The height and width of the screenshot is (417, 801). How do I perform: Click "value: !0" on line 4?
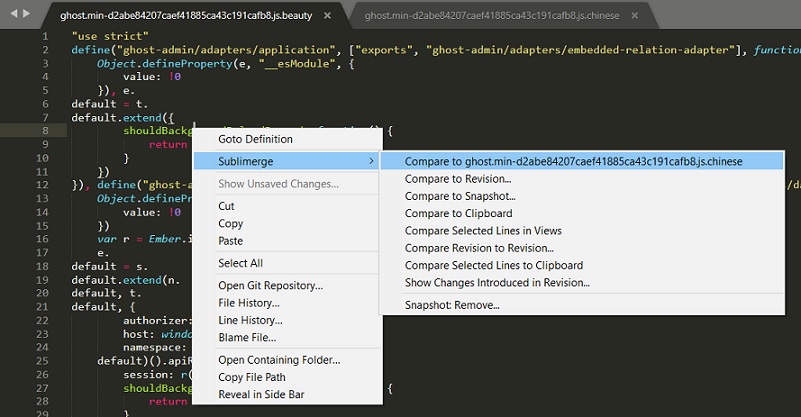pyautogui.click(x=152, y=77)
